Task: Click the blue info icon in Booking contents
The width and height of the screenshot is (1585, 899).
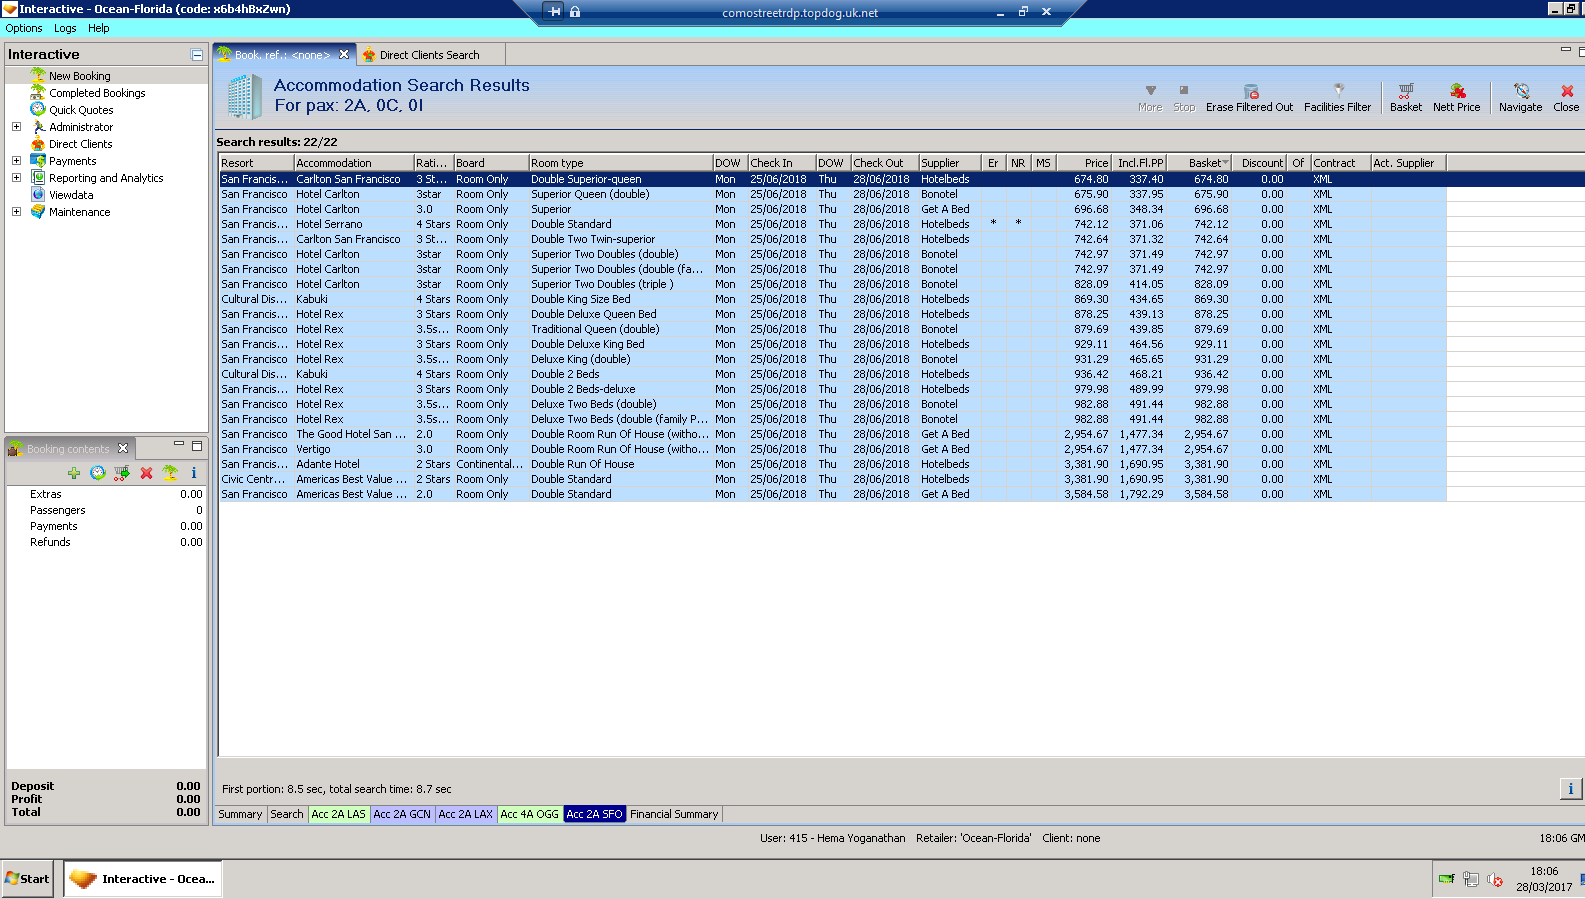Action: pos(194,473)
